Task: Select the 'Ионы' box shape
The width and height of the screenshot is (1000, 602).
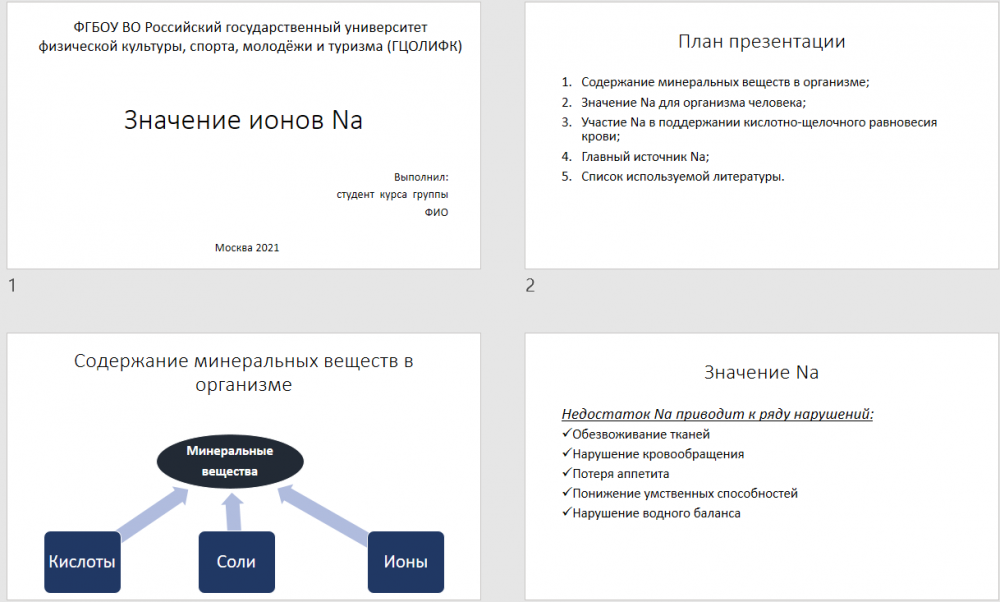Action: 405,561
